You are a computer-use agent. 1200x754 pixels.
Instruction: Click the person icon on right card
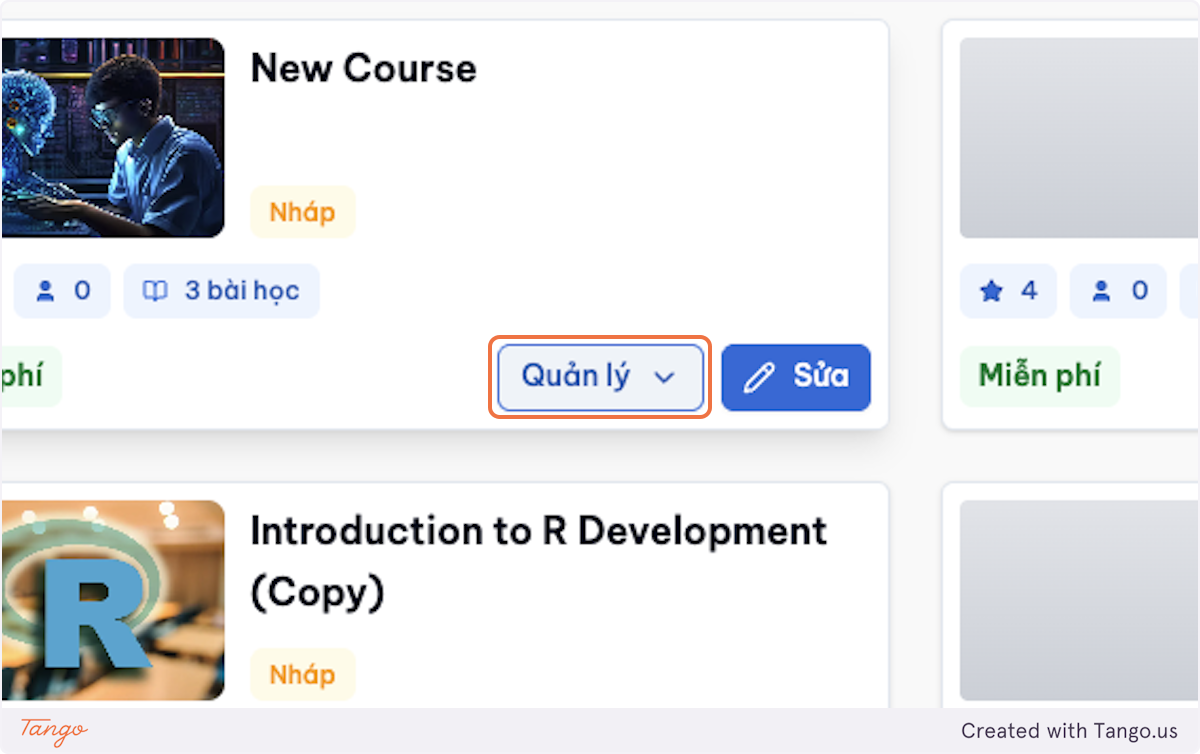1101,291
